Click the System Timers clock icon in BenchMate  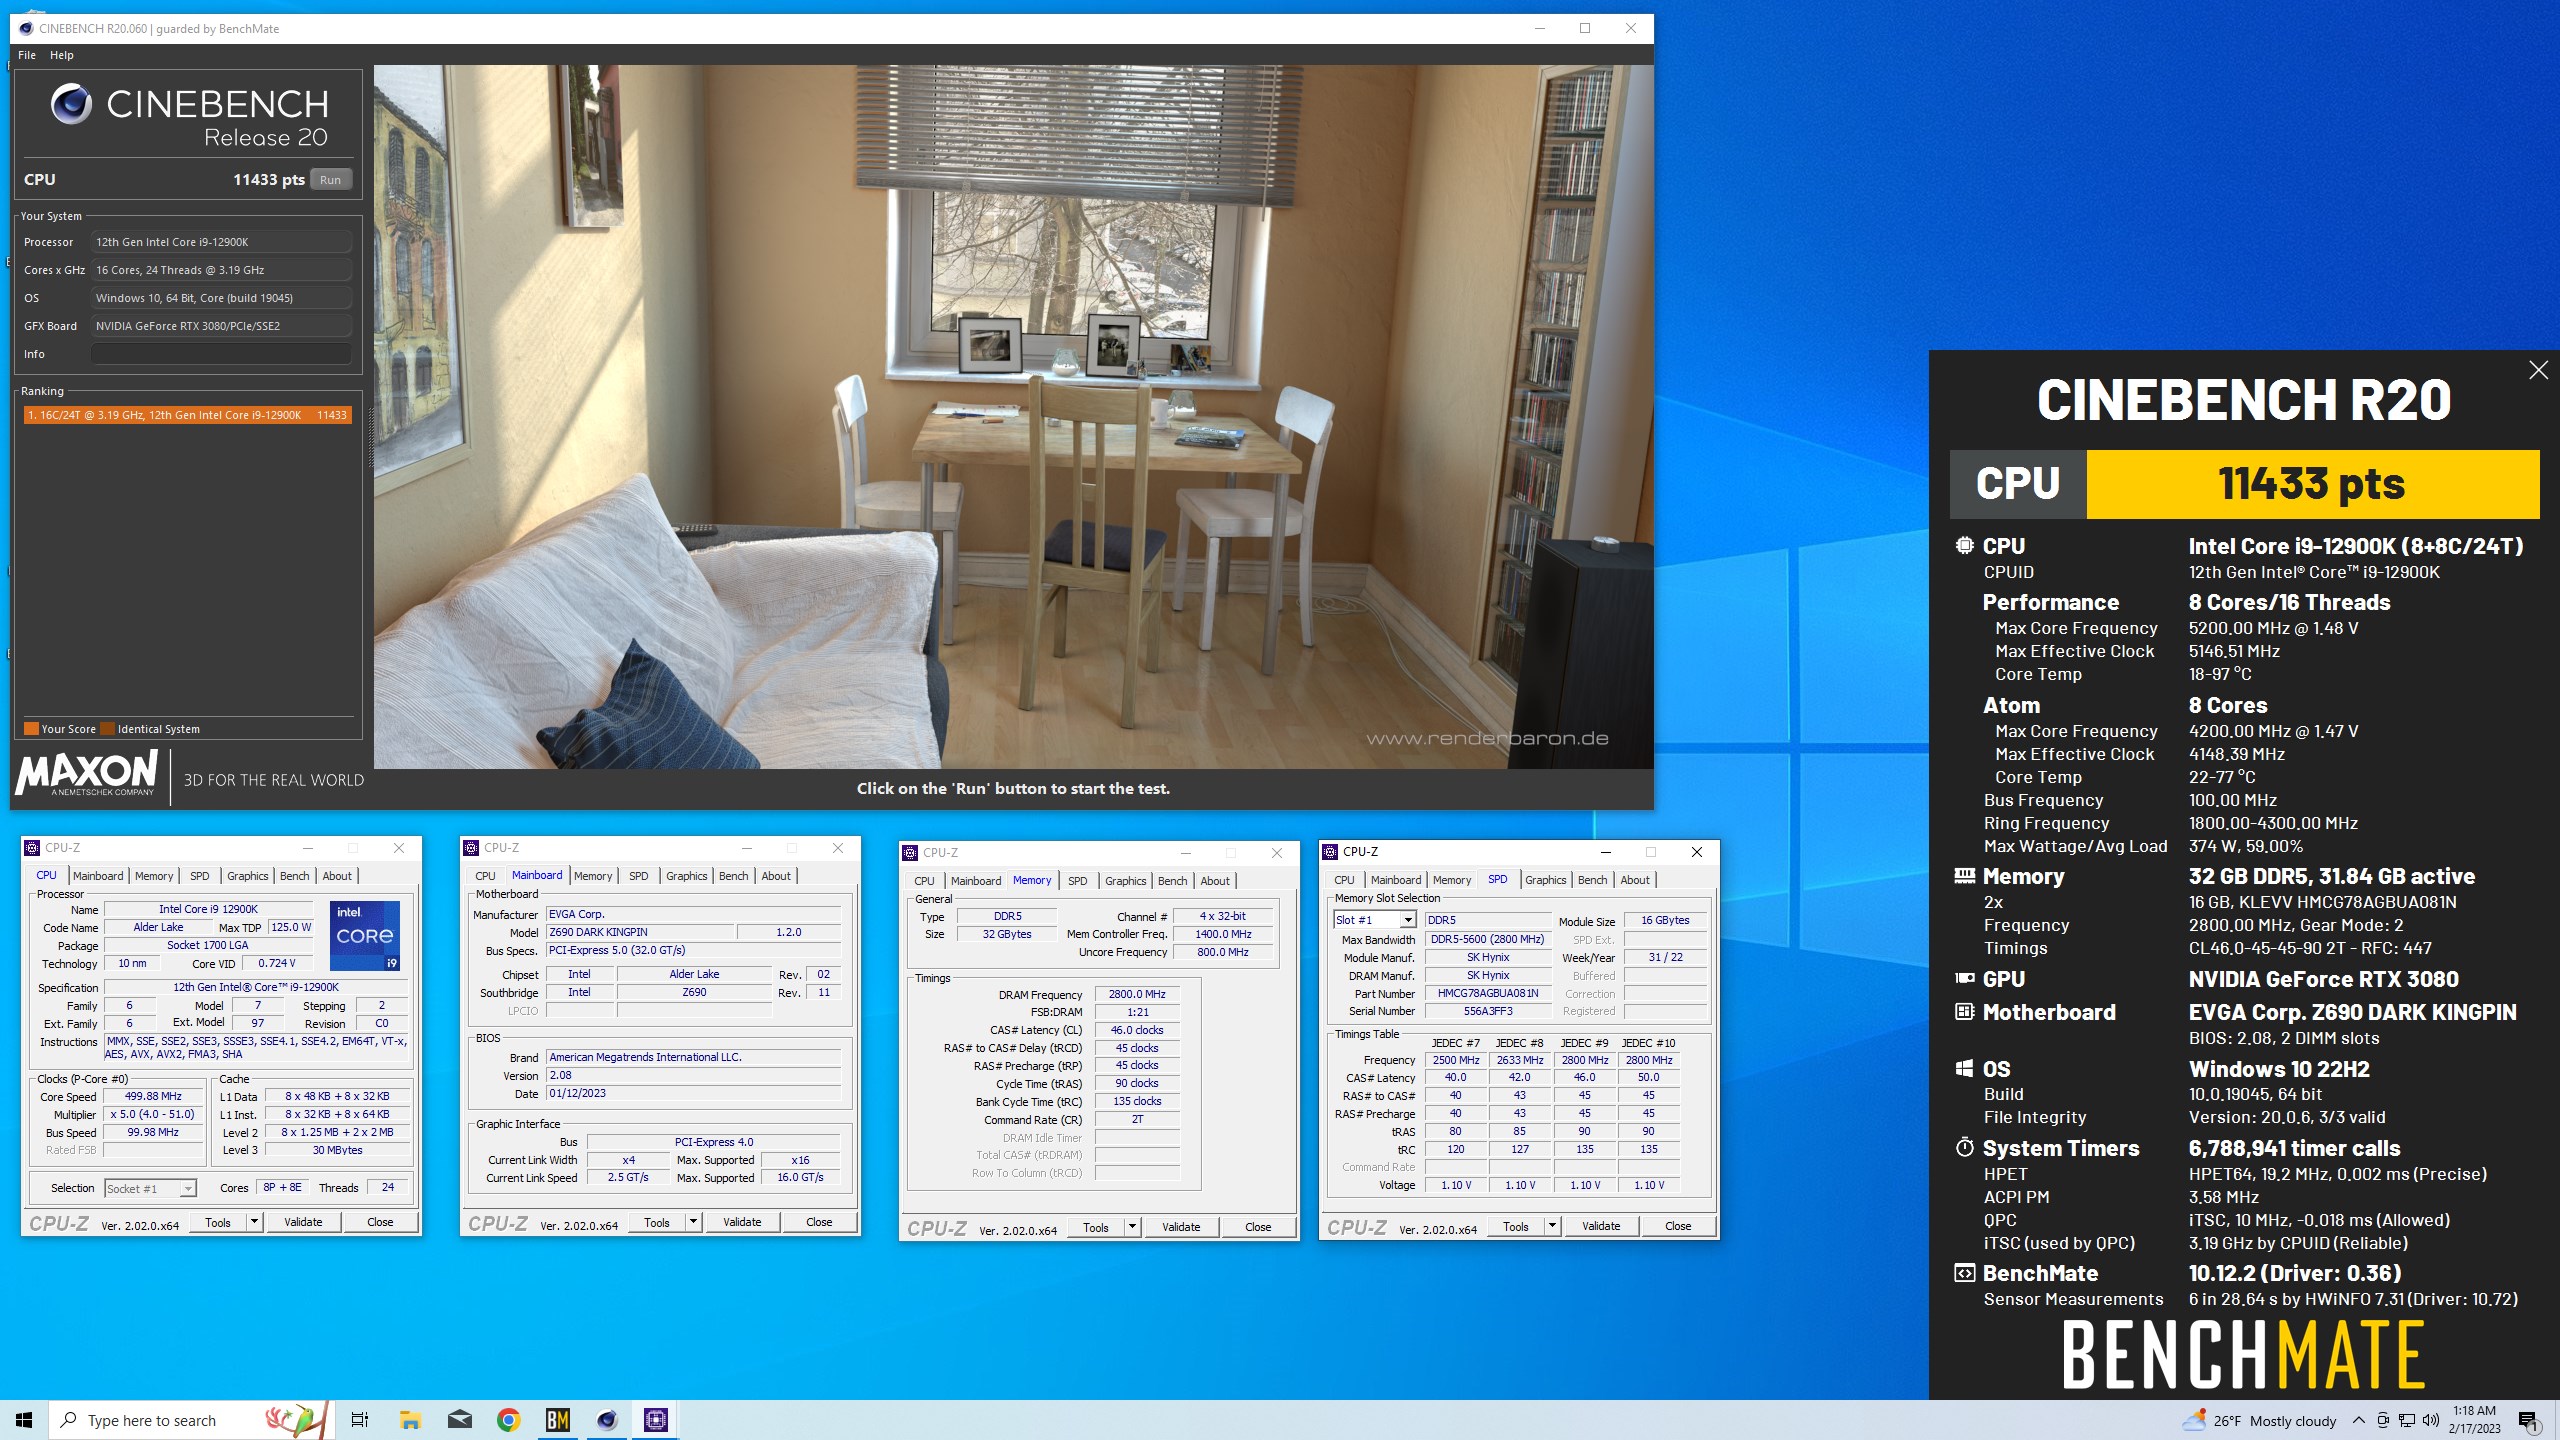[x=1965, y=1148]
